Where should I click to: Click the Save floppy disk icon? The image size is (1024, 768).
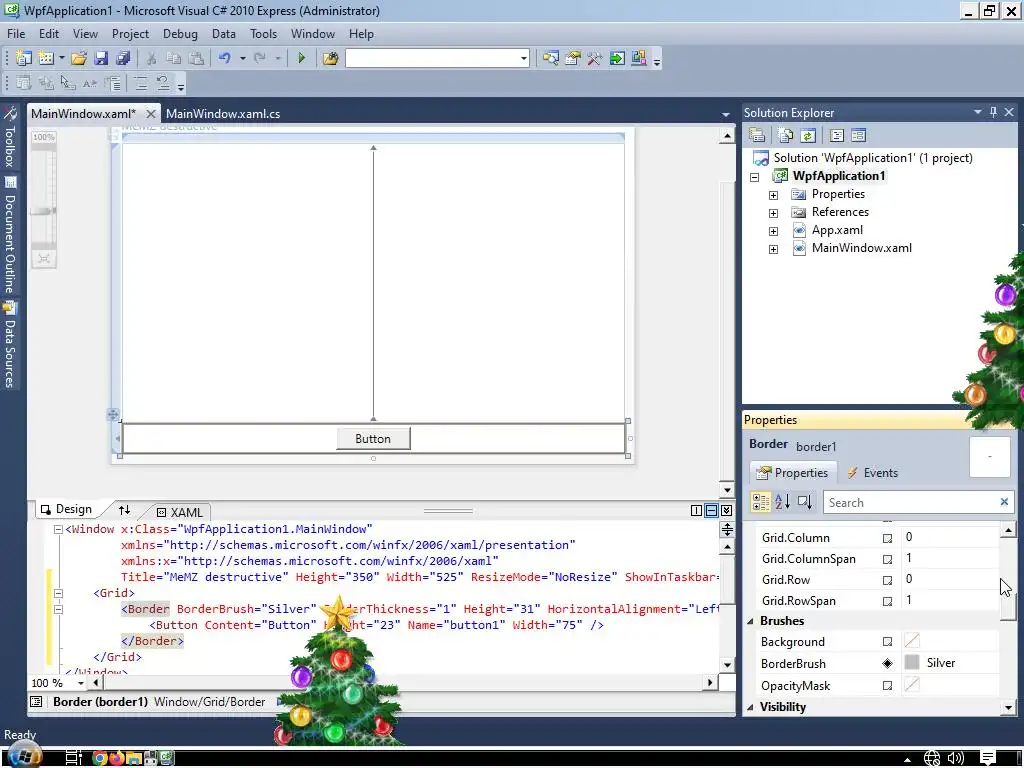(101, 58)
